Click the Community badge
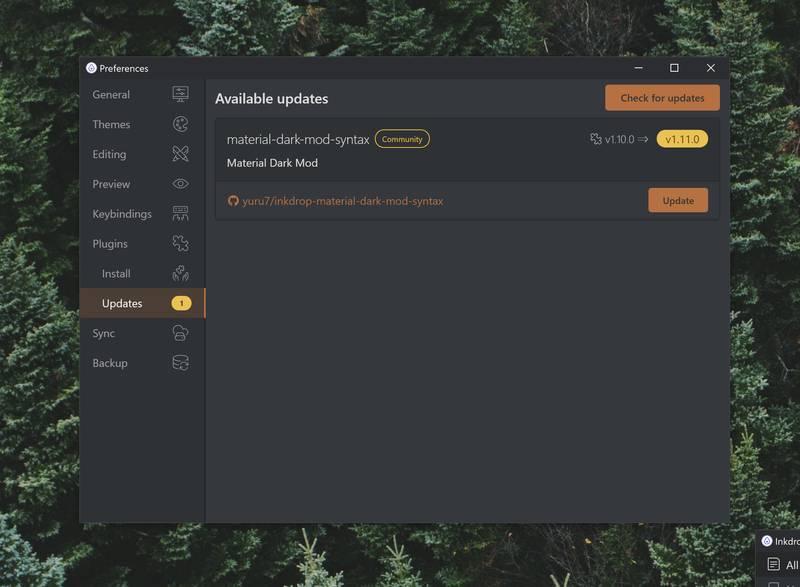This screenshot has width=800, height=587. (x=401, y=139)
